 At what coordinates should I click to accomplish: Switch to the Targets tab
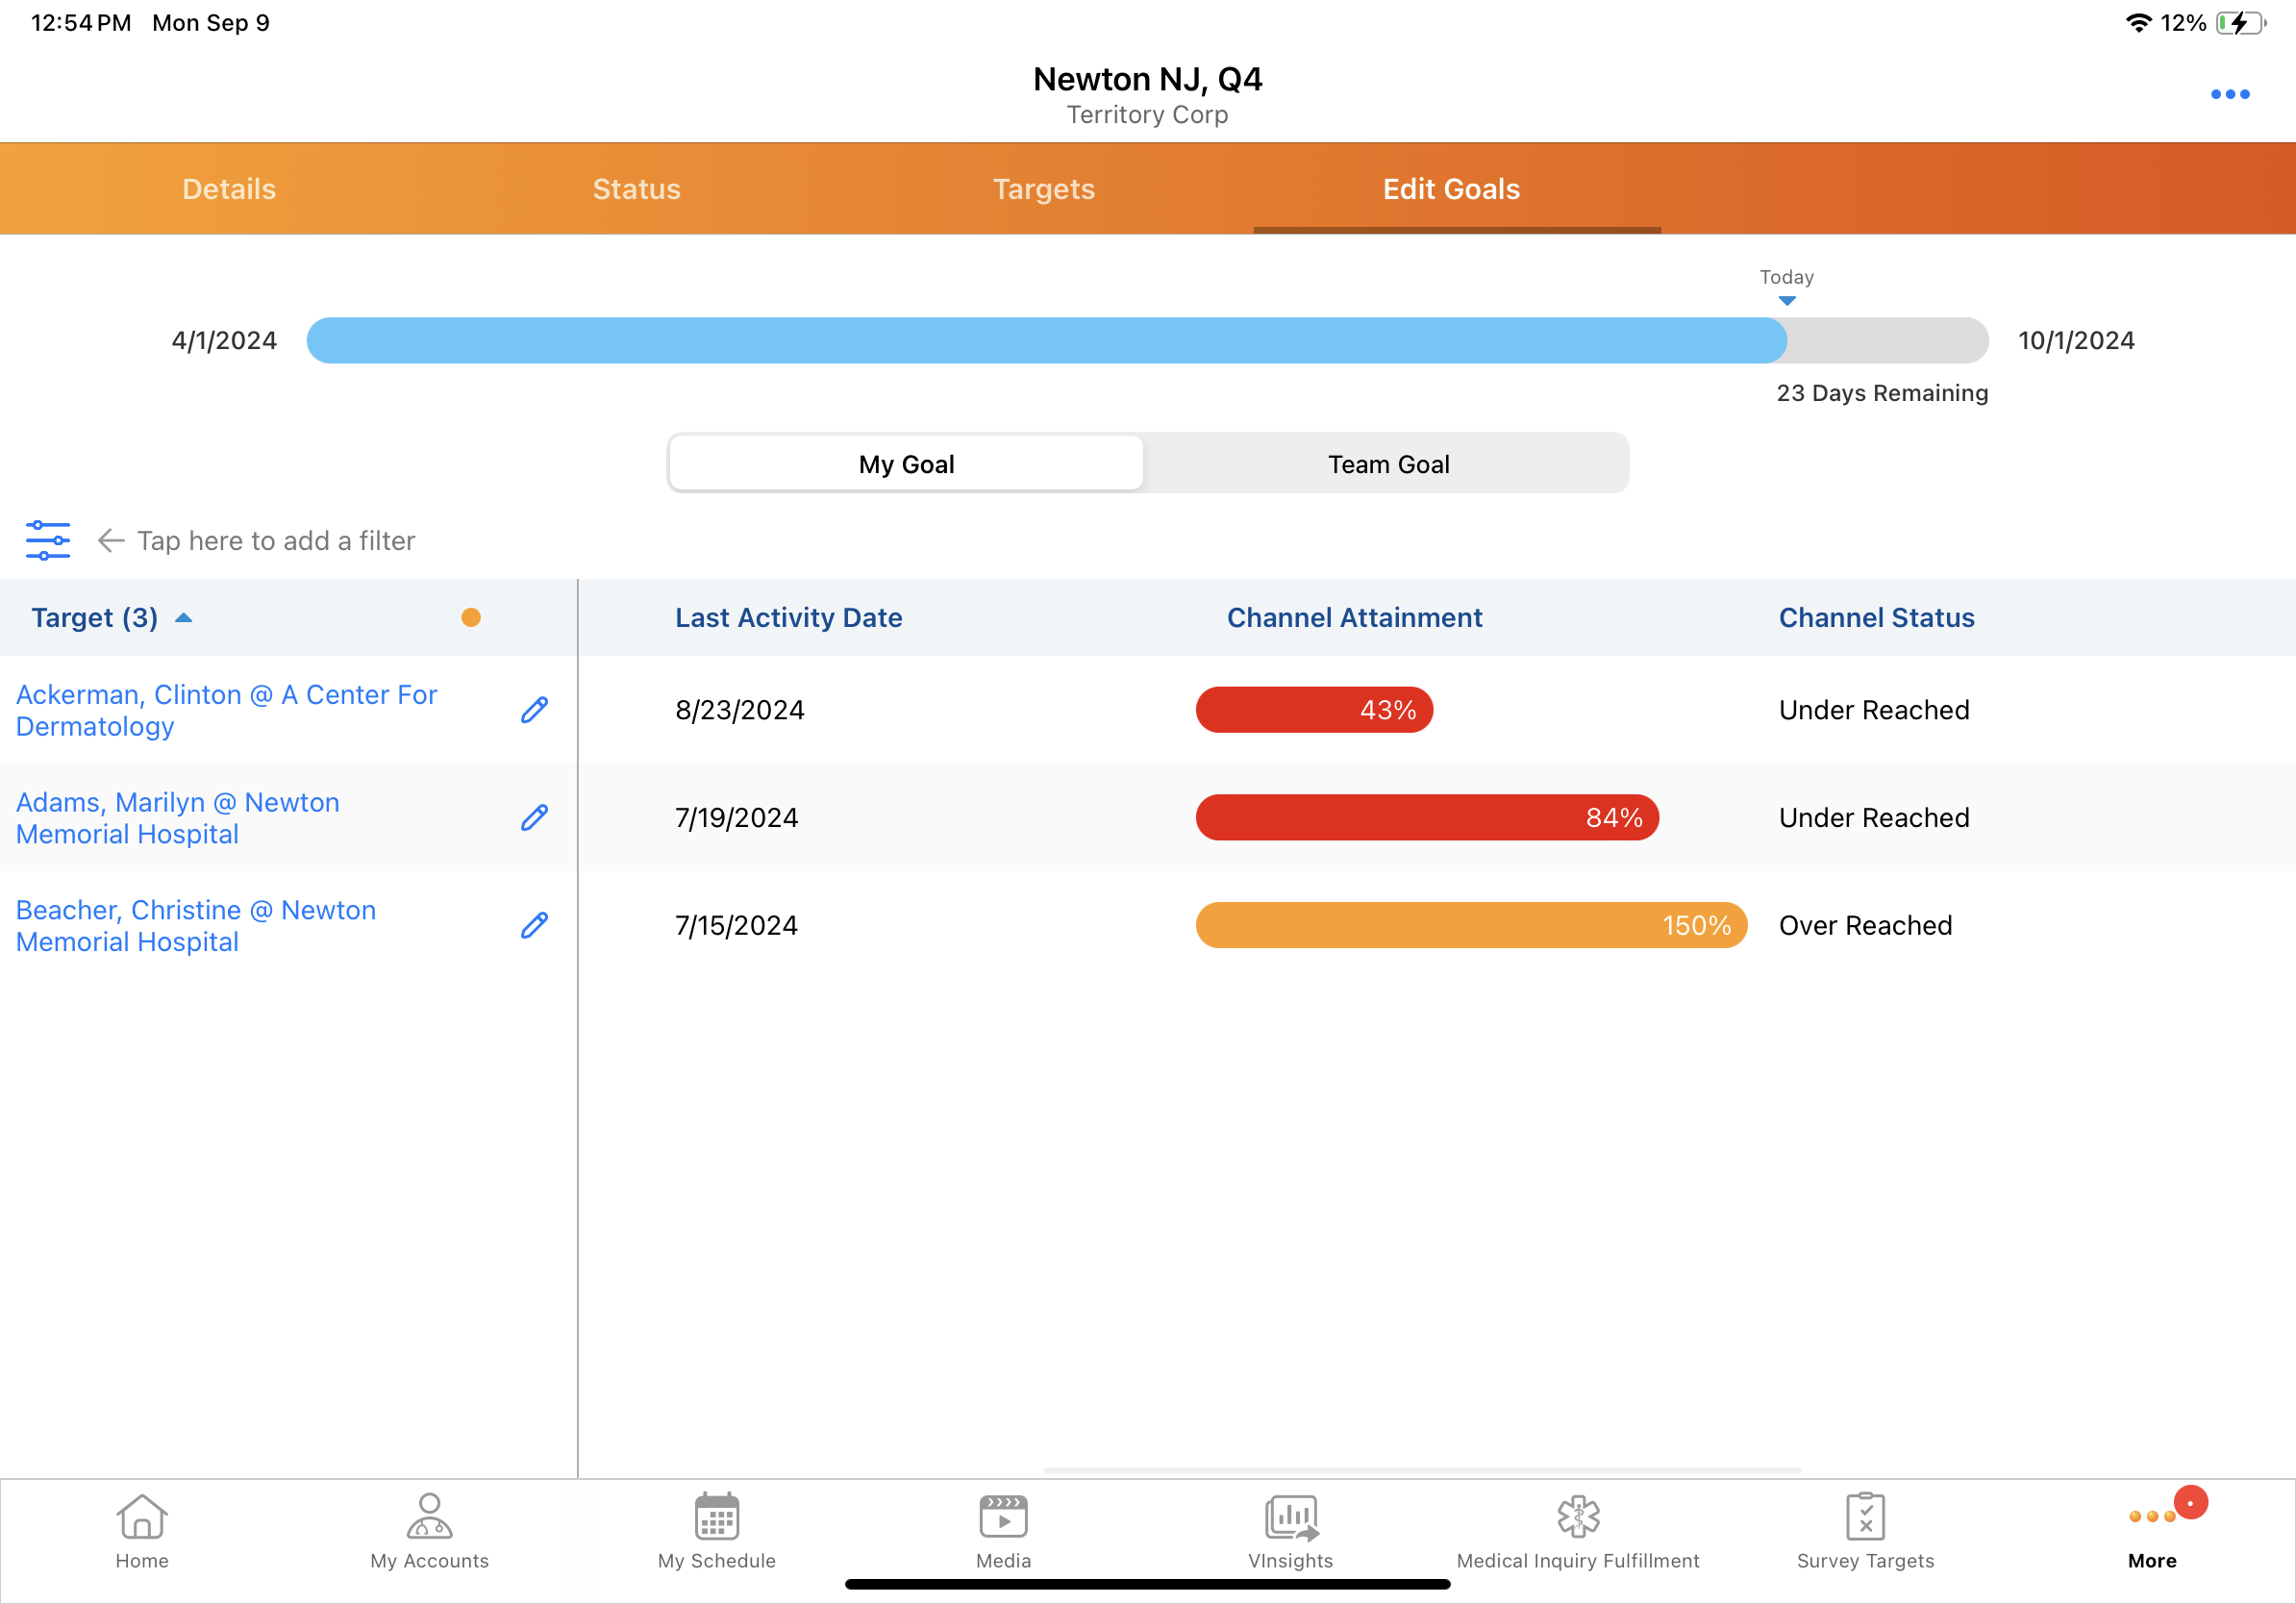pyautogui.click(x=1043, y=189)
